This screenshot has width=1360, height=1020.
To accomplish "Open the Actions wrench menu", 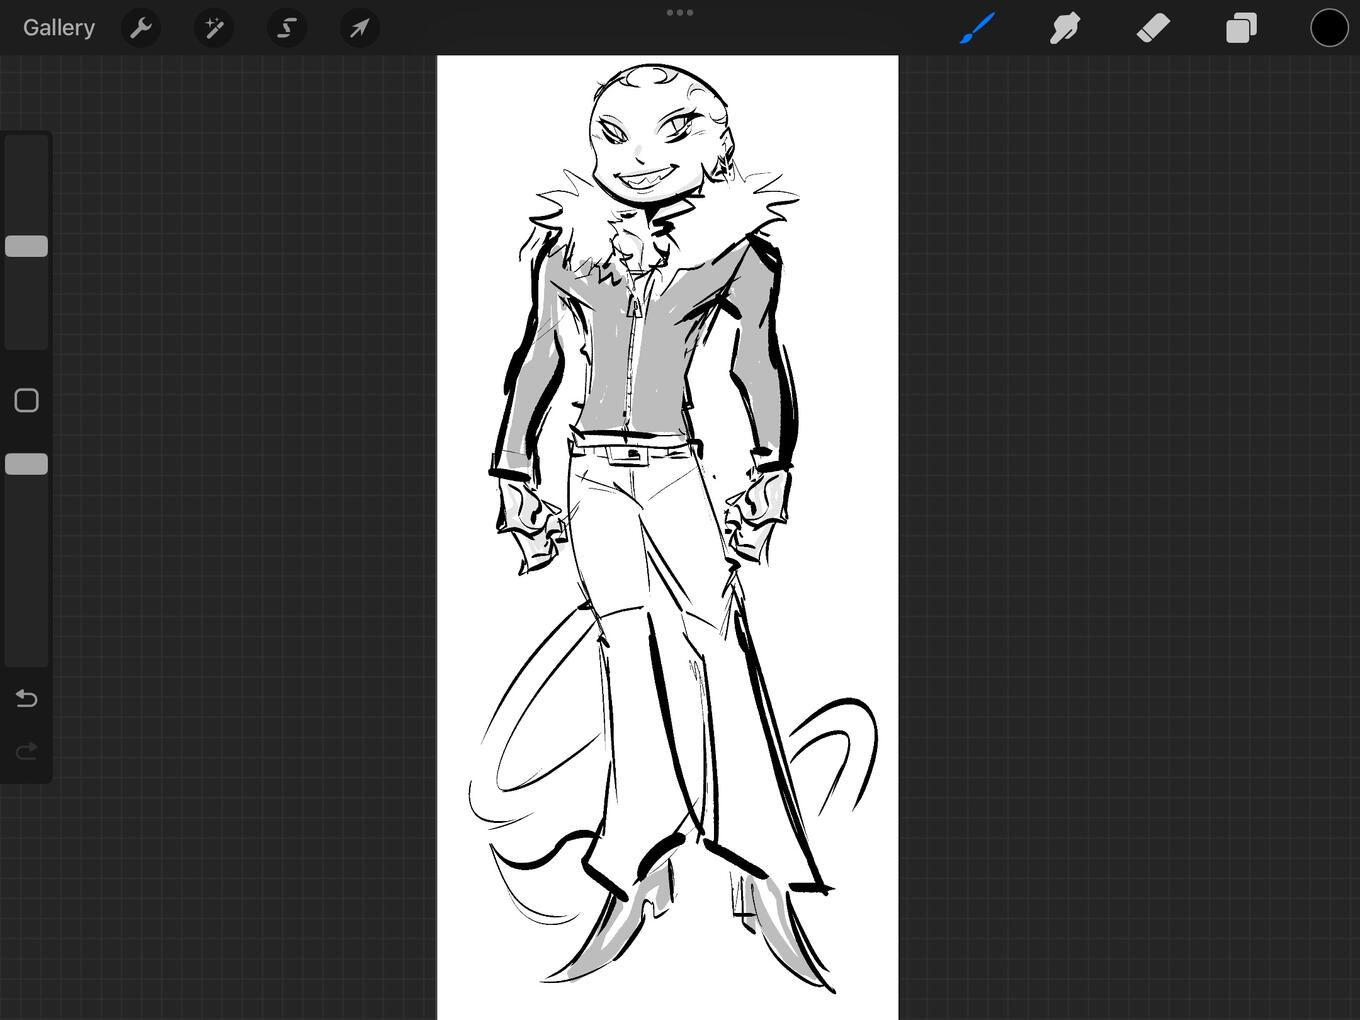I will 141,28.
